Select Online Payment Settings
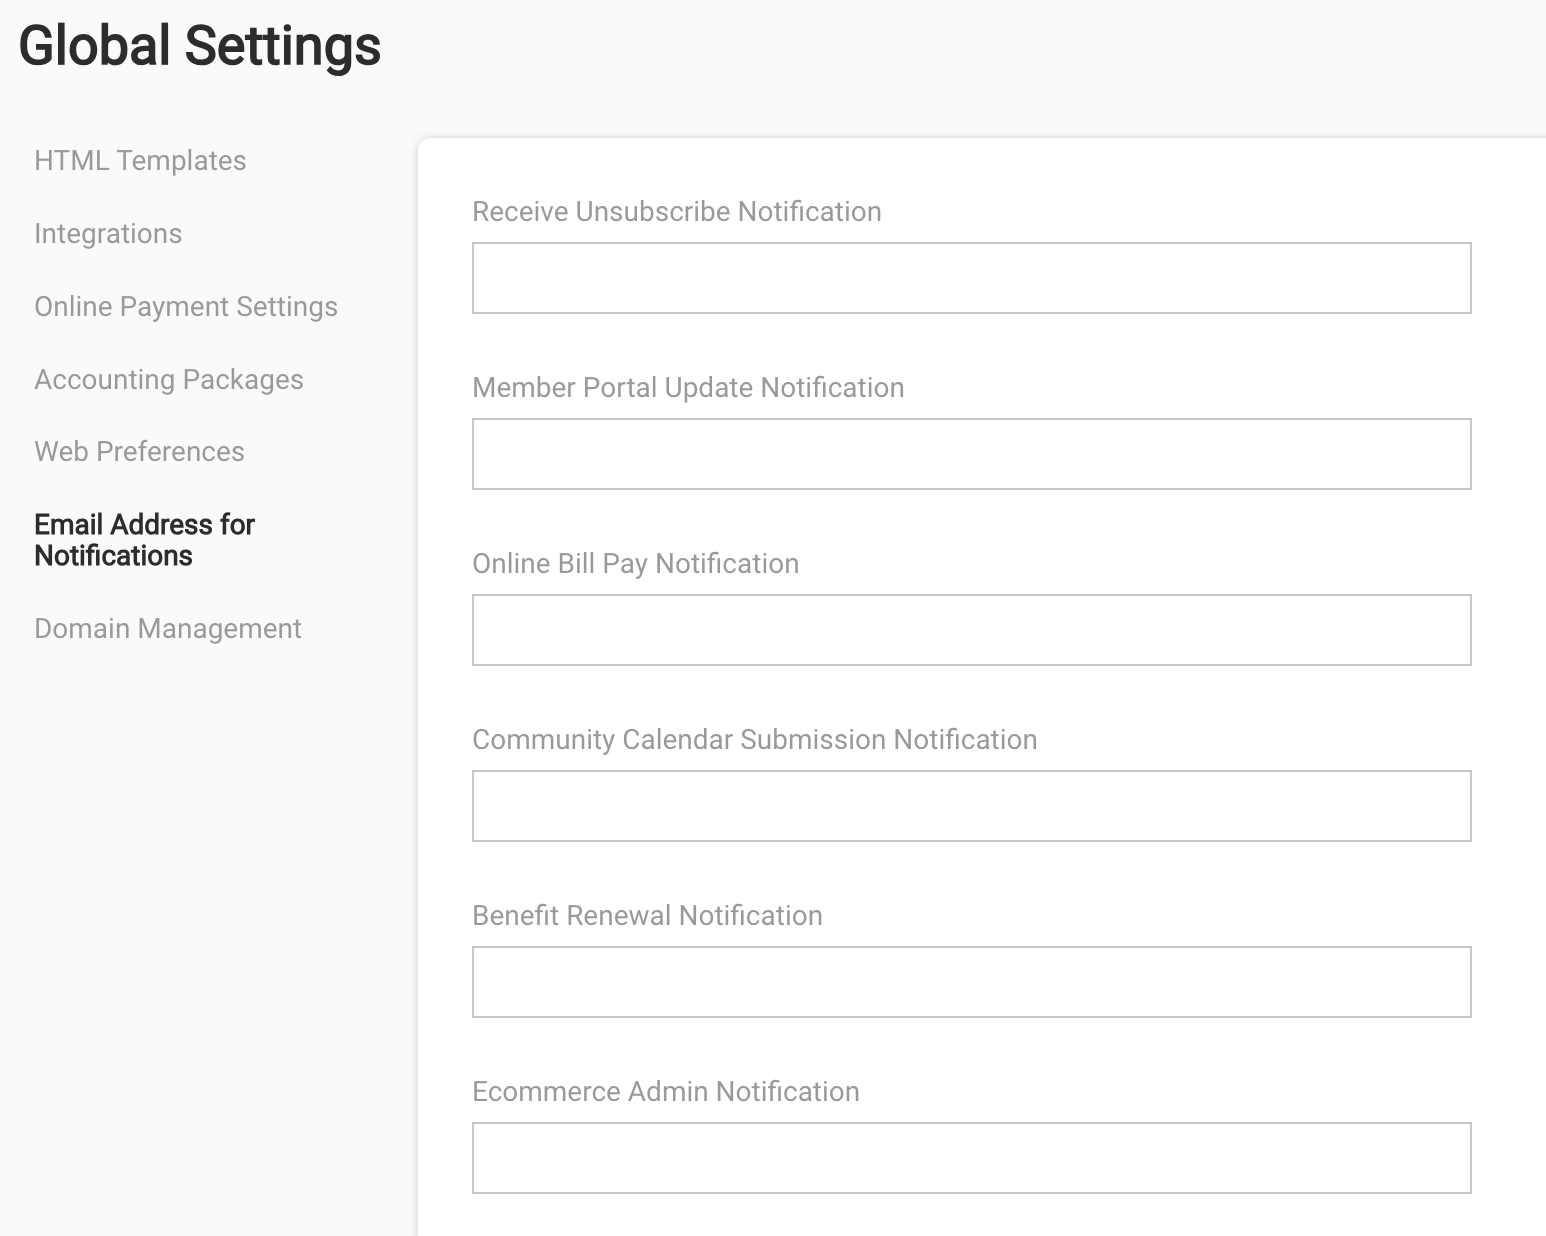The width and height of the screenshot is (1546, 1236). [x=186, y=307]
